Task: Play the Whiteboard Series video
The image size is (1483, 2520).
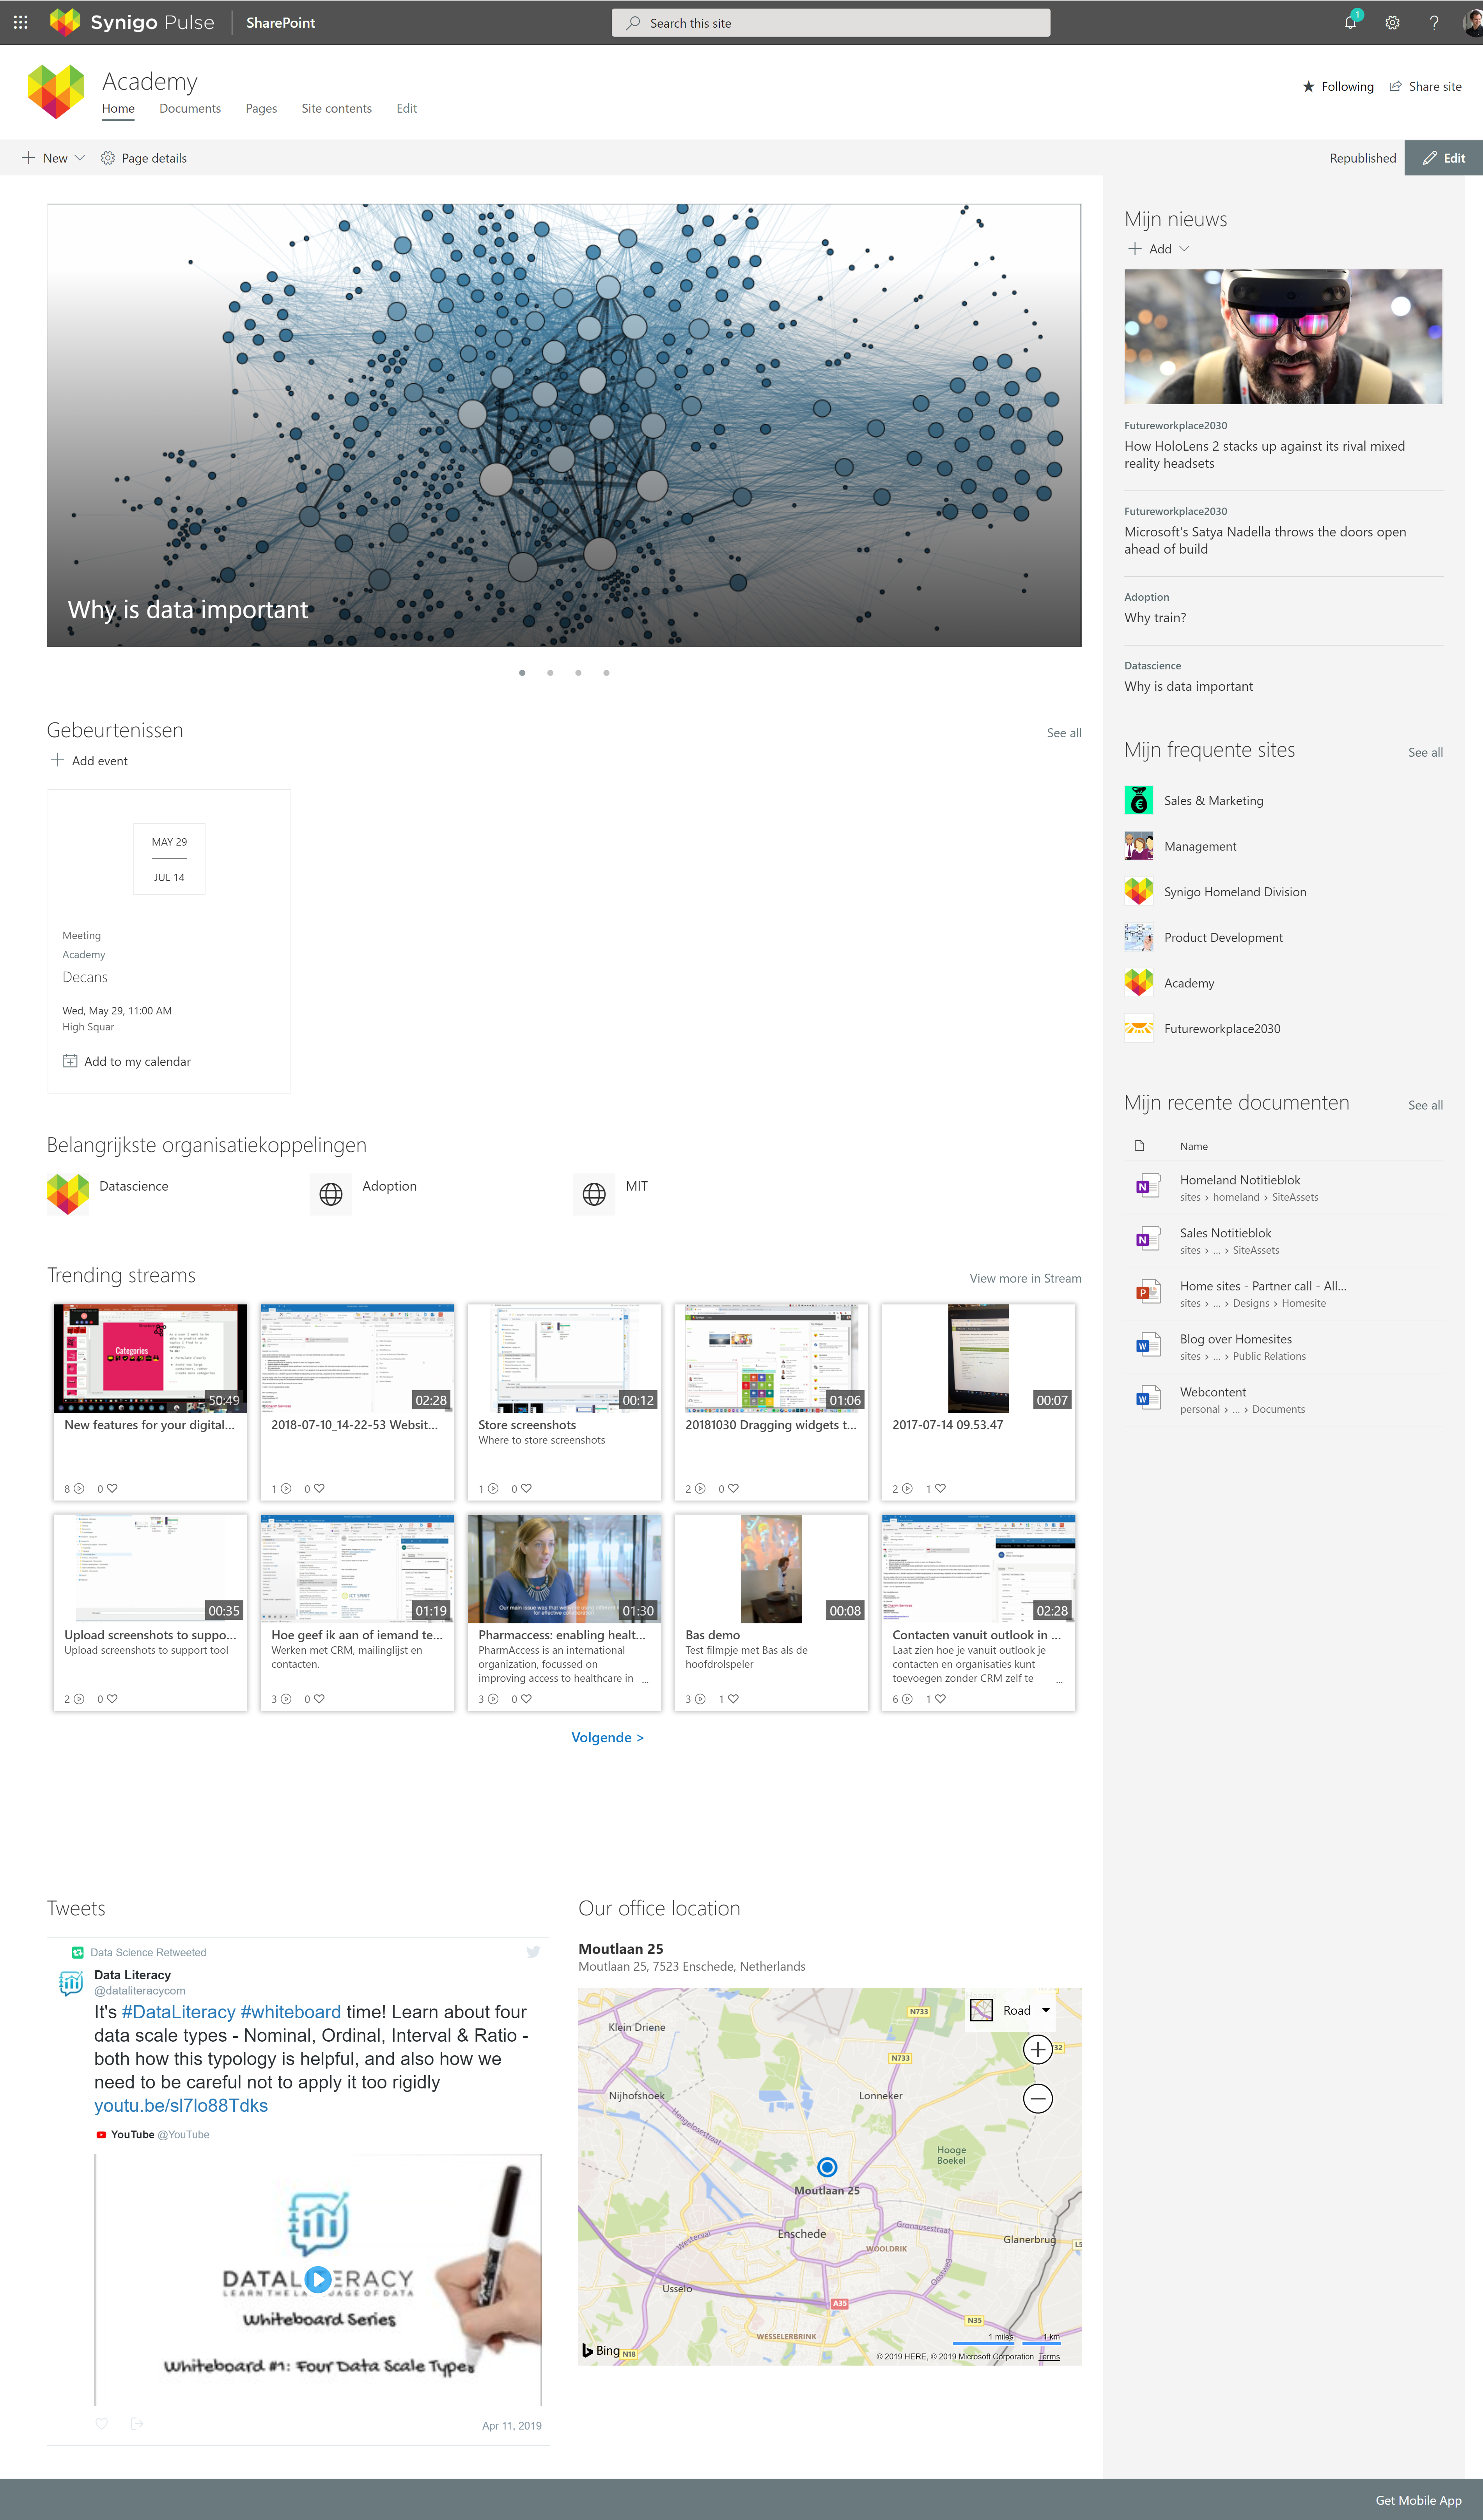Action: pyautogui.click(x=318, y=2279)
